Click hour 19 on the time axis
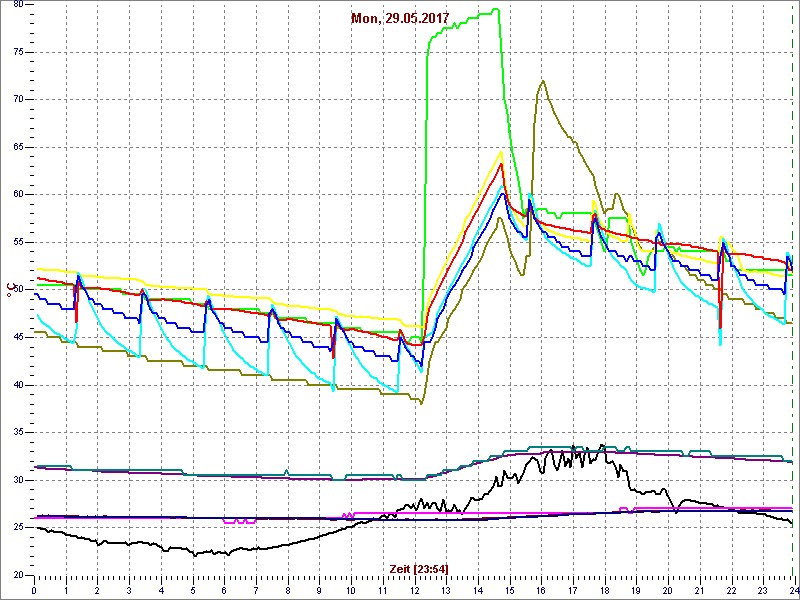800x600 pixels. pyautogui.click(x=636, y=591)
